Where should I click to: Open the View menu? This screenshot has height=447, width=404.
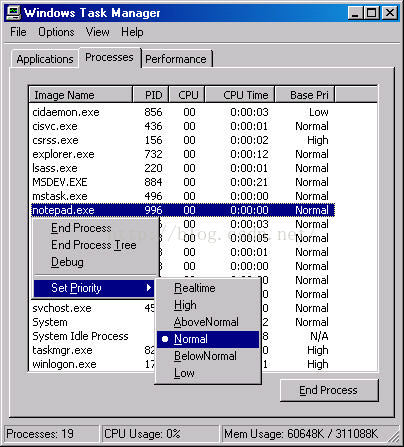[x=97, y=32]
